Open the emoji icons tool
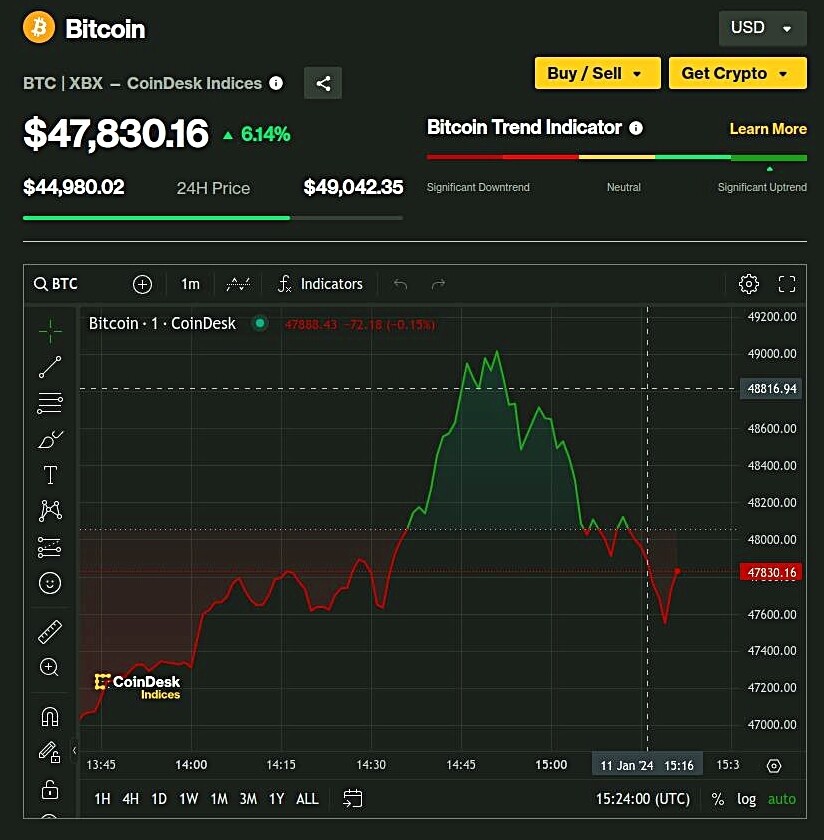The width and height of the screenshot is (824, 840). 50,583
